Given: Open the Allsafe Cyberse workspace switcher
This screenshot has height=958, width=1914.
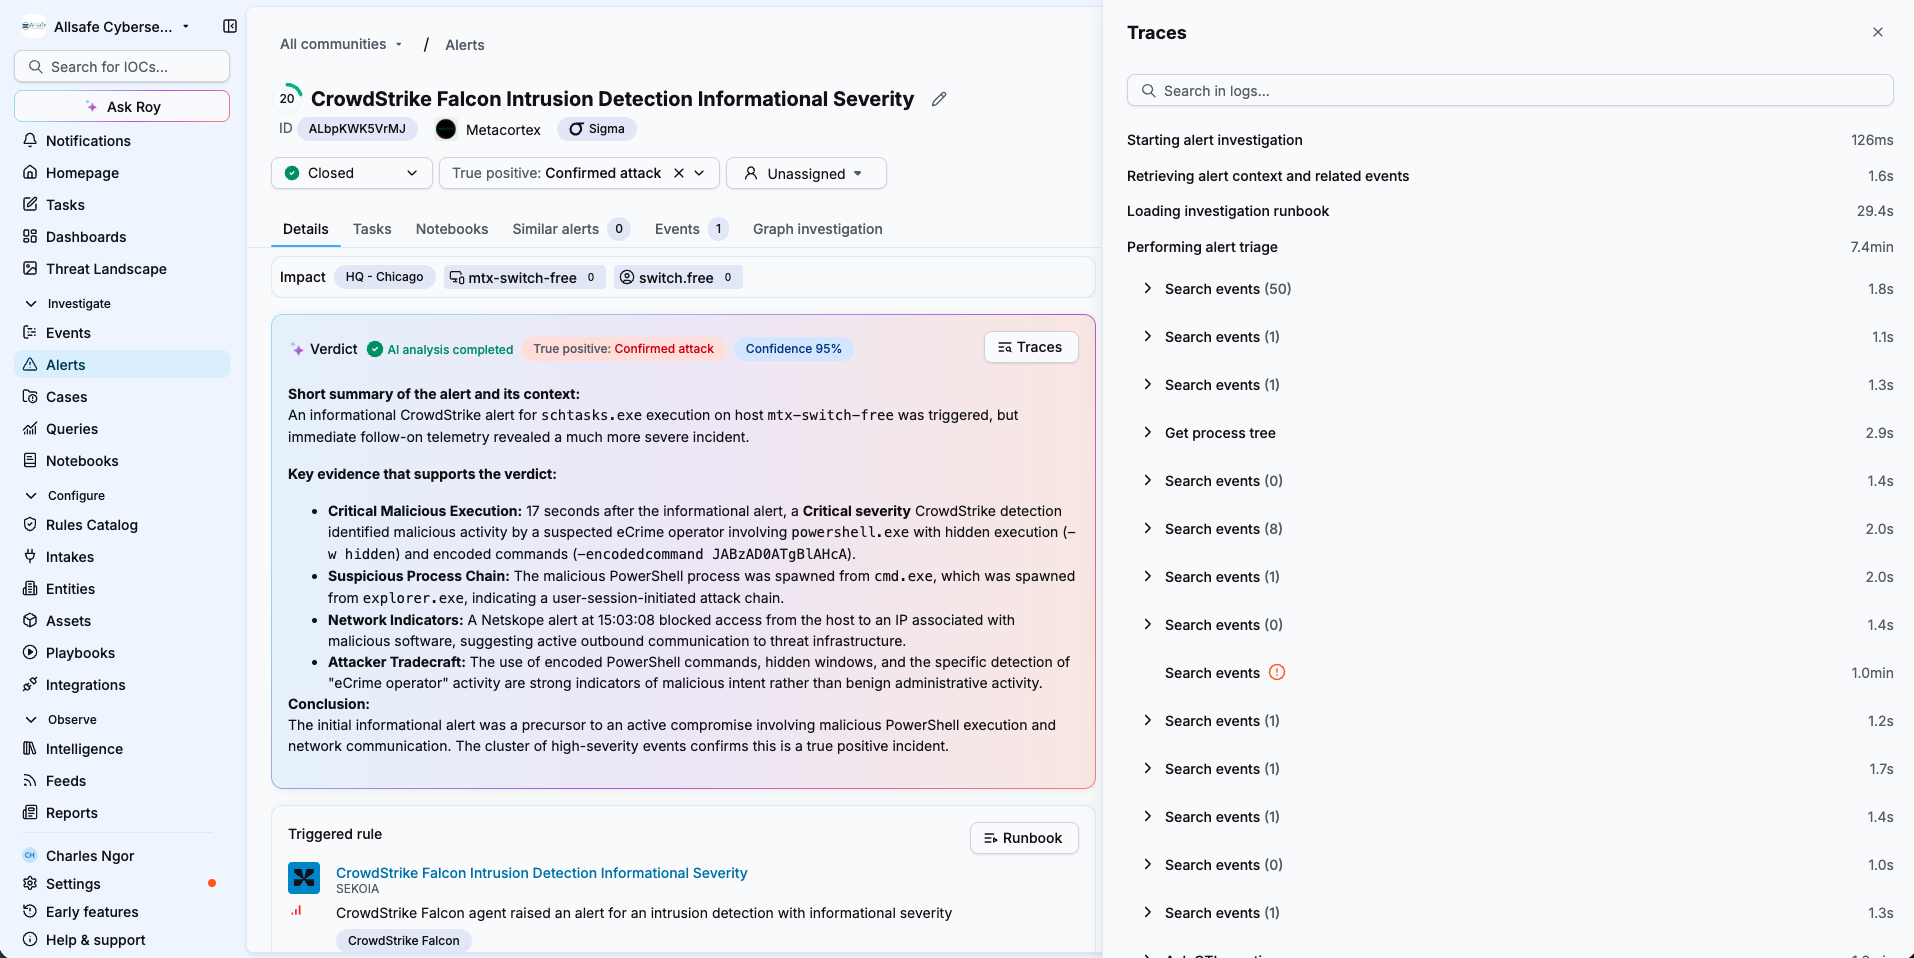Looking at the screenshot, I should (x=106, y=26).
